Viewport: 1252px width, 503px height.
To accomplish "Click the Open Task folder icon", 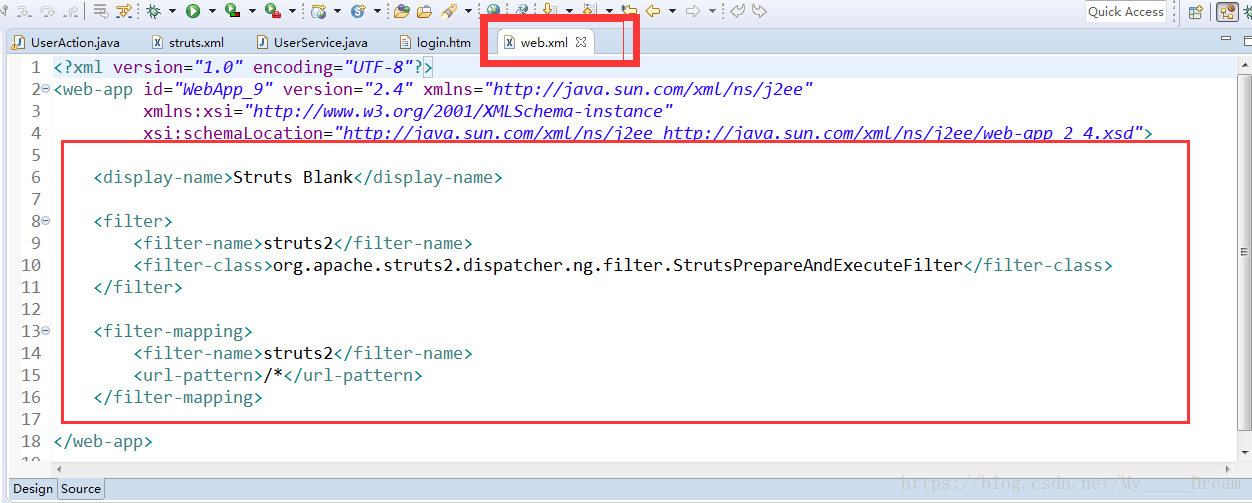I will (x=424, y=11).
